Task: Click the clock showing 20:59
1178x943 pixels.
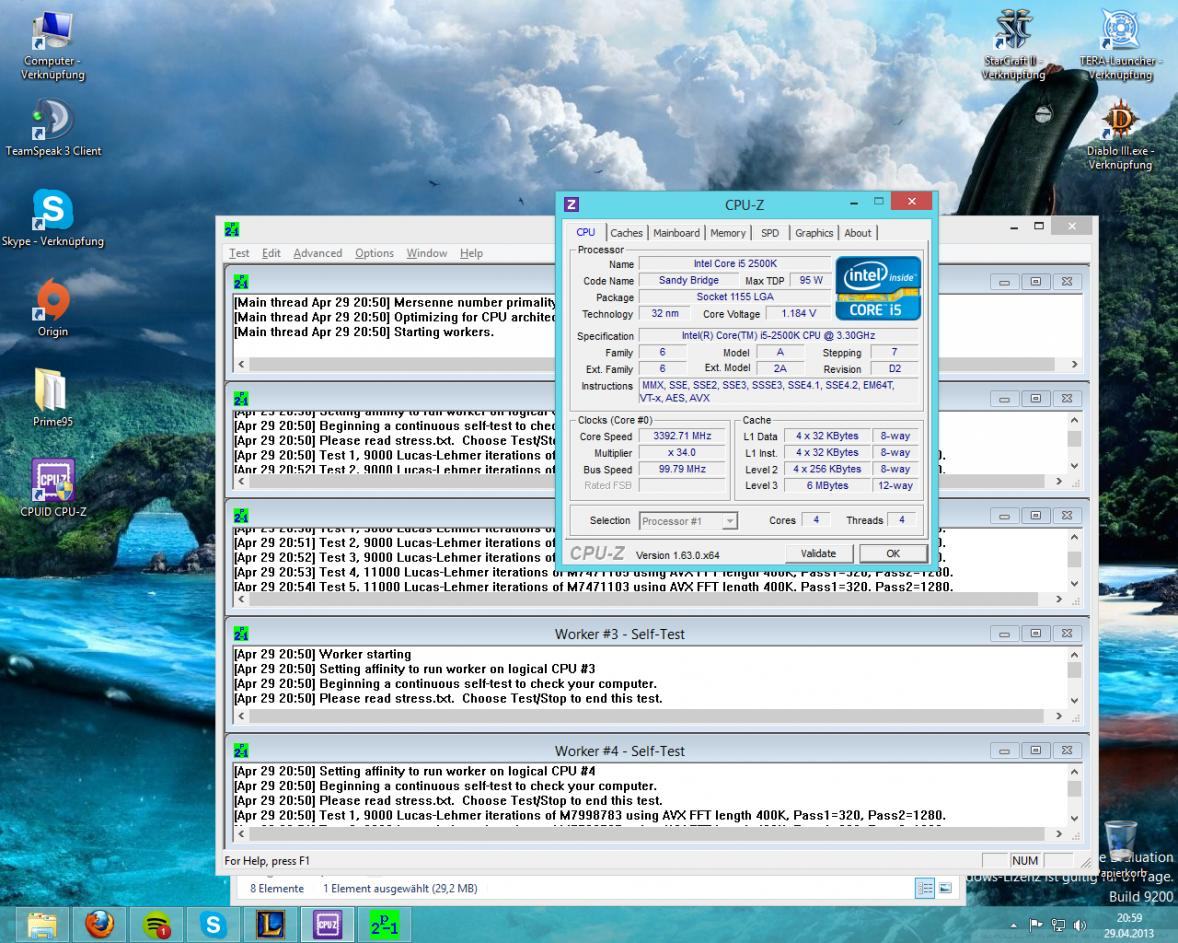Action: tap(1128, 917)
